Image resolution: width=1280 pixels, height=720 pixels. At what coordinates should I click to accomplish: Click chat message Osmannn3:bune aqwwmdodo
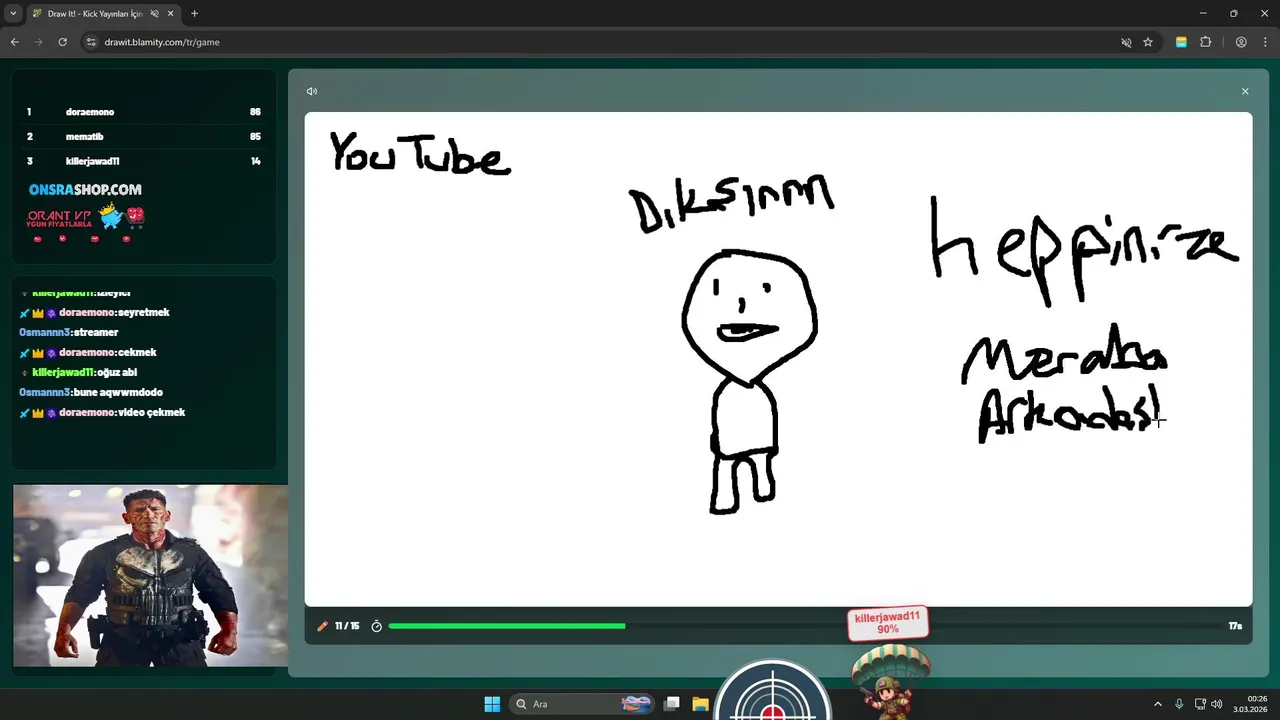click(x=91, y=392)
